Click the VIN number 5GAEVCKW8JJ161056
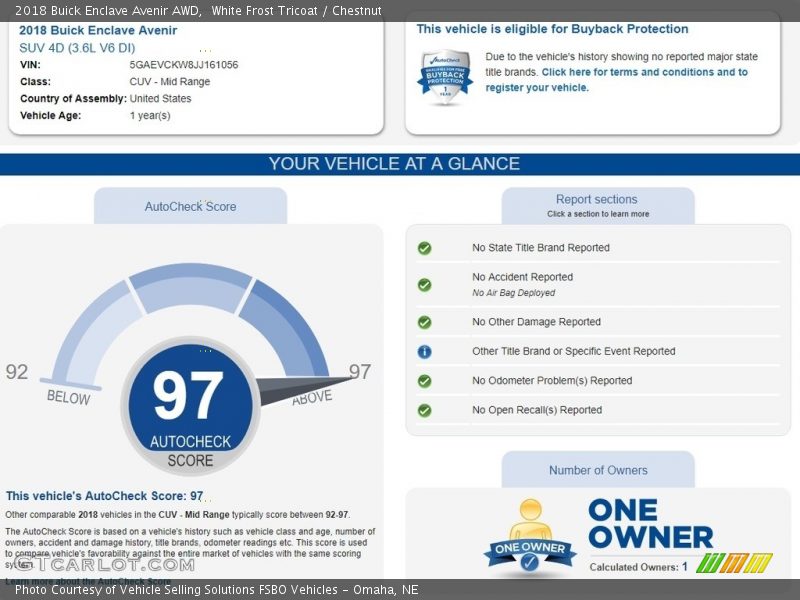The width and height of the screenshot is (800, 600). [x=184, y=65]
